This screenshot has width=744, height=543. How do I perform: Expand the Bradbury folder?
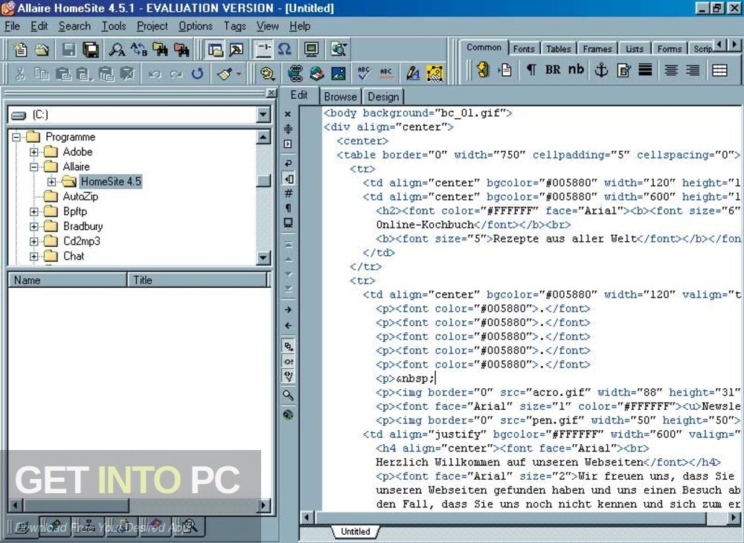click(x=34, y=226)
